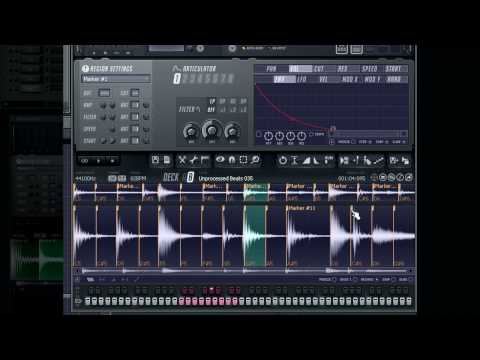The width and height of the screenshot is (480, 360).
Task: Apply the fade in ramp icon
Action: [306, 161]
